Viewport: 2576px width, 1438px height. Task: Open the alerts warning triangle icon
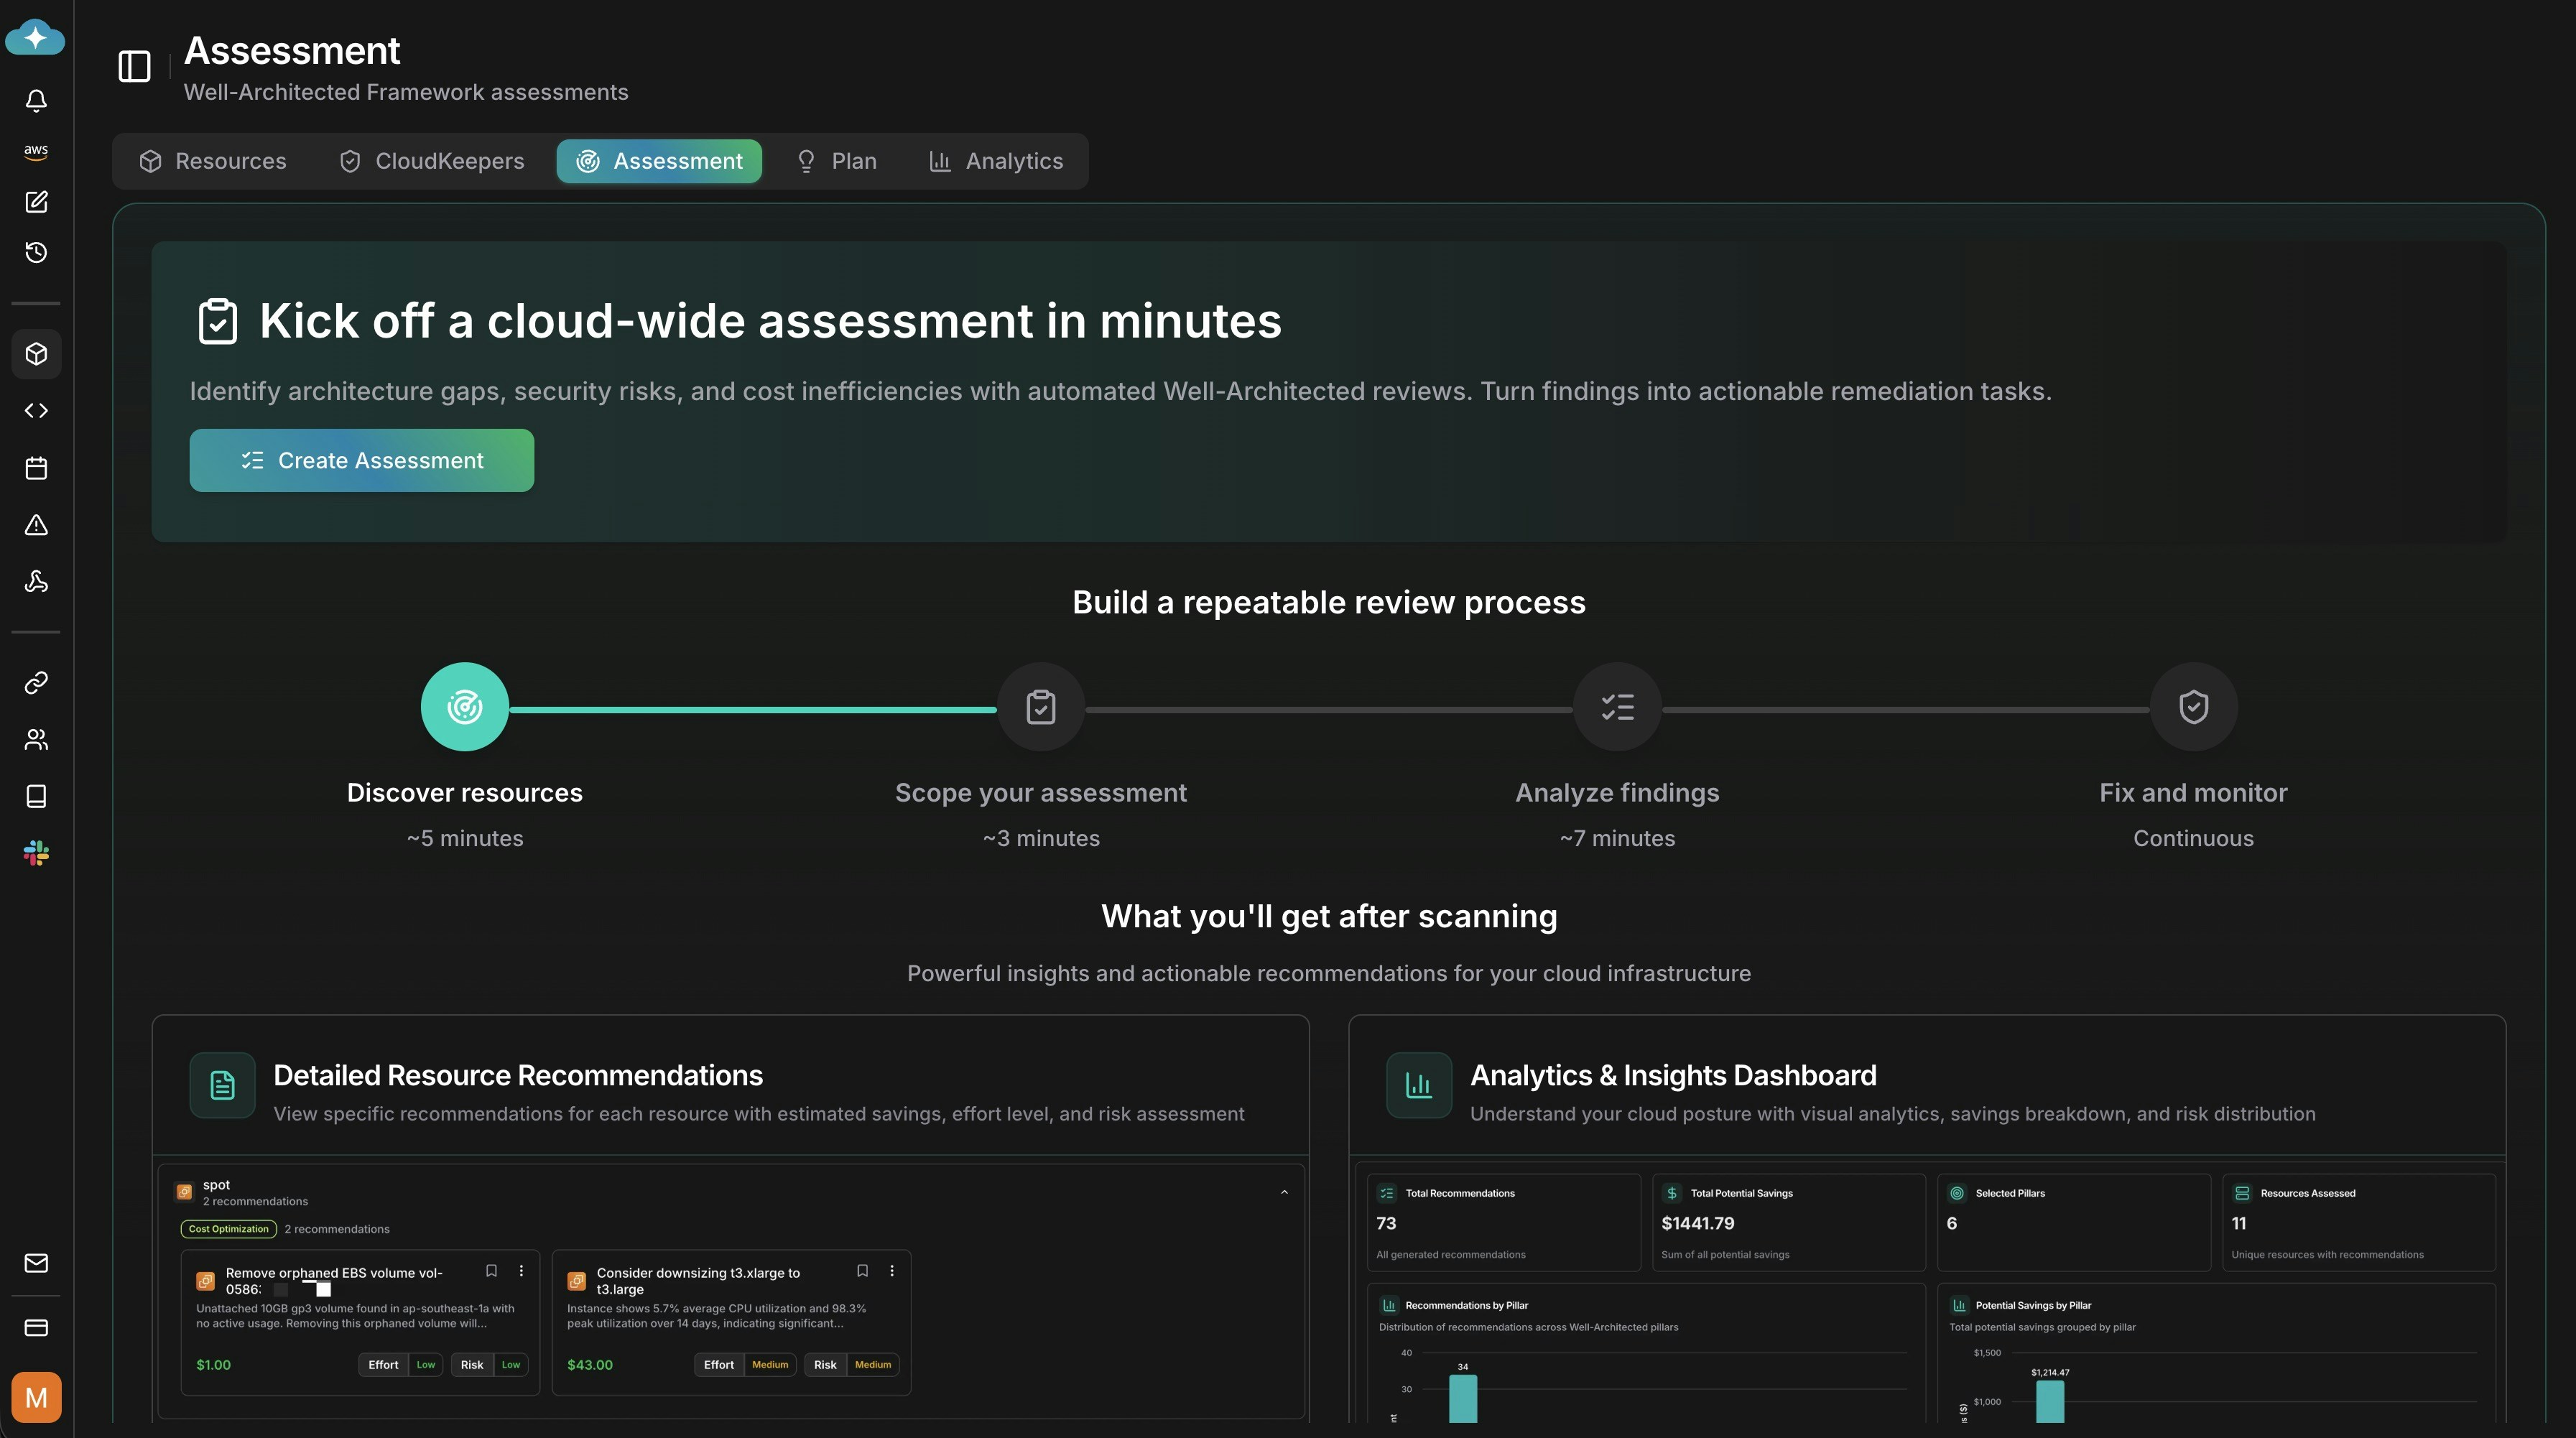[36, 524]
